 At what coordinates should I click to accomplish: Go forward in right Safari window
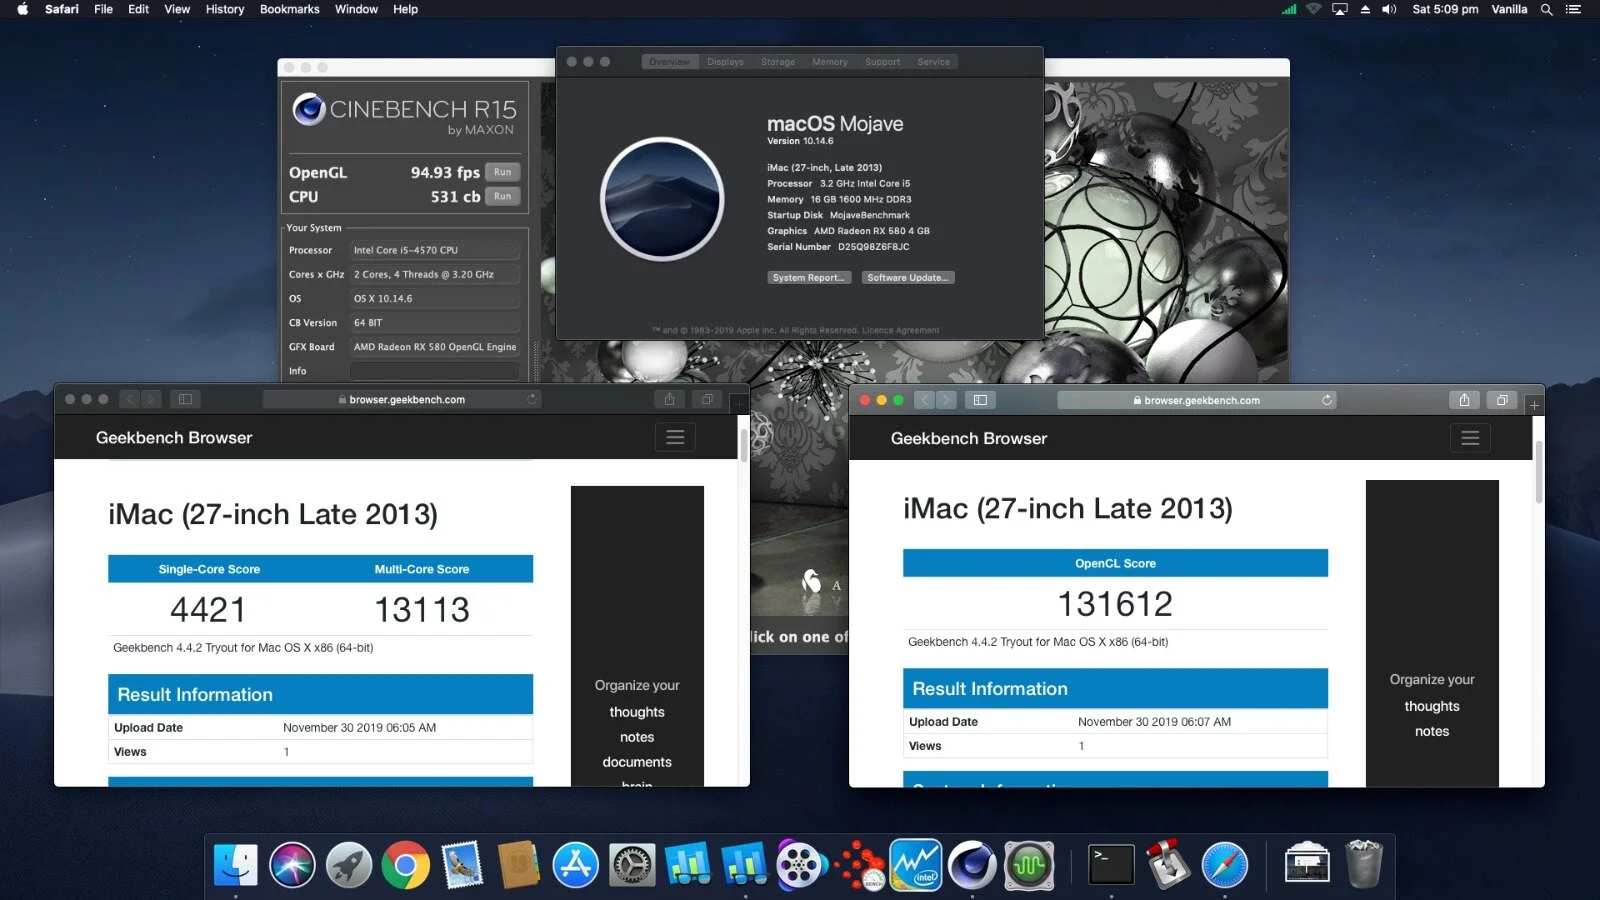click(x=946, y=400)
